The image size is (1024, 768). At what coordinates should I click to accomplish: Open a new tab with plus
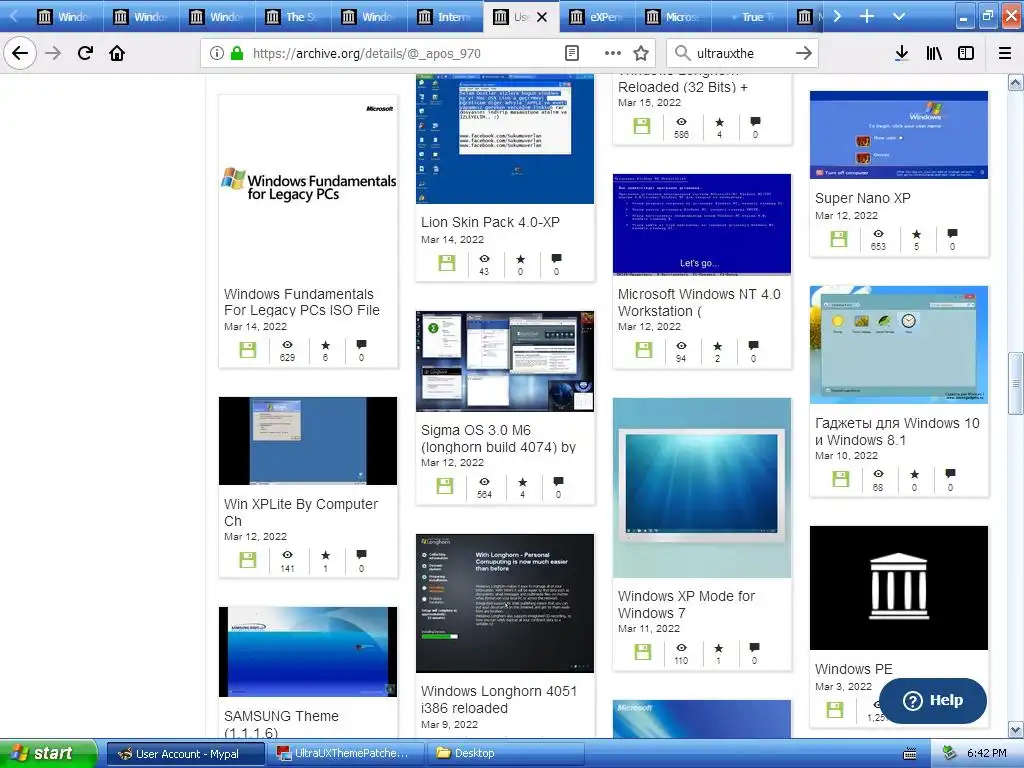[867, 16]
